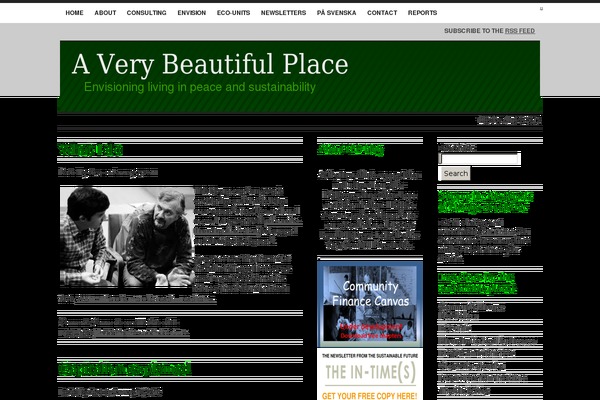
Task: Click into the sidebar search field
Action: tap(479, 158)
